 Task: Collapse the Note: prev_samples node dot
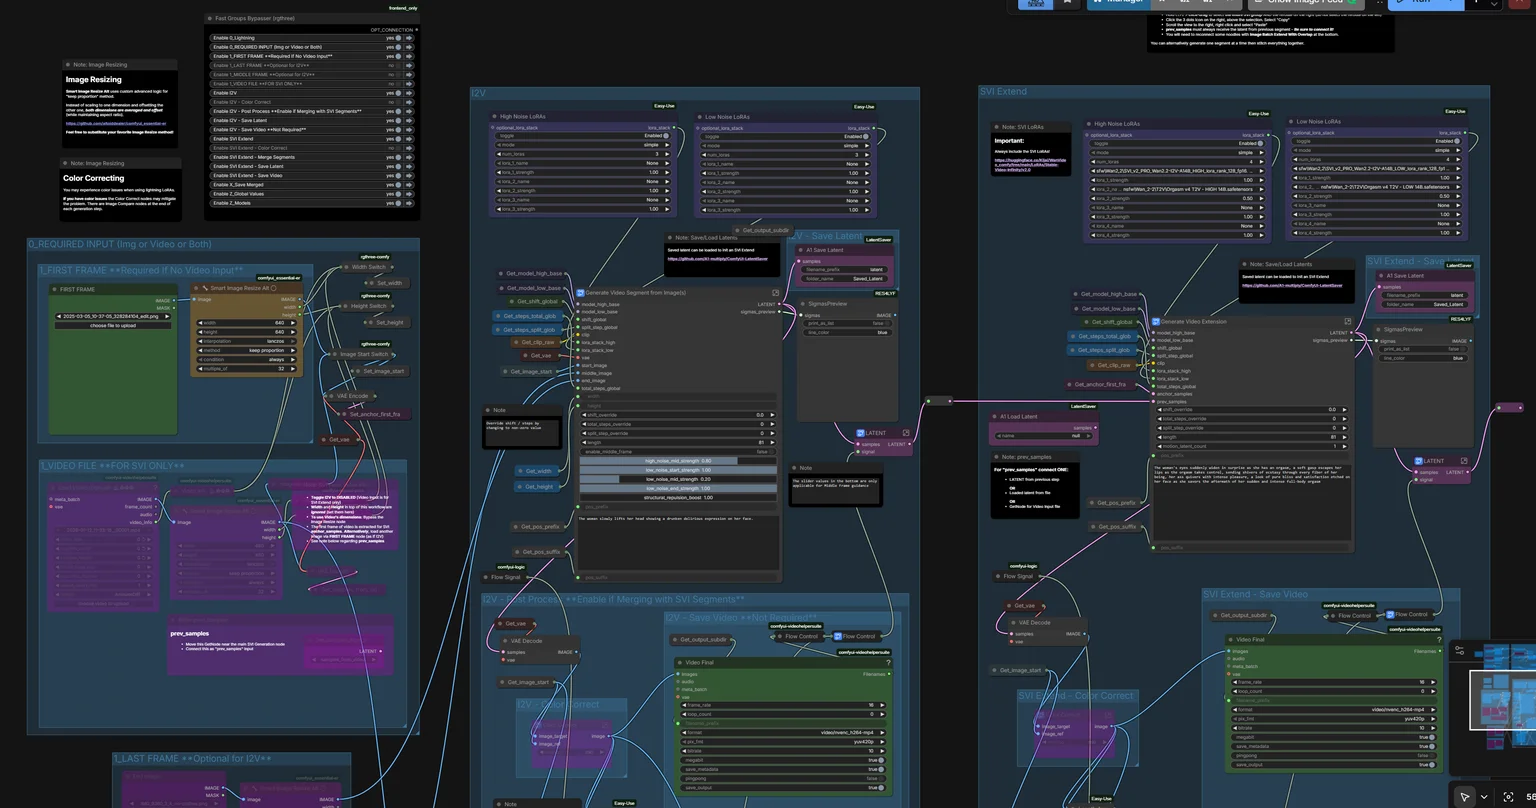[x=996, y=457]
